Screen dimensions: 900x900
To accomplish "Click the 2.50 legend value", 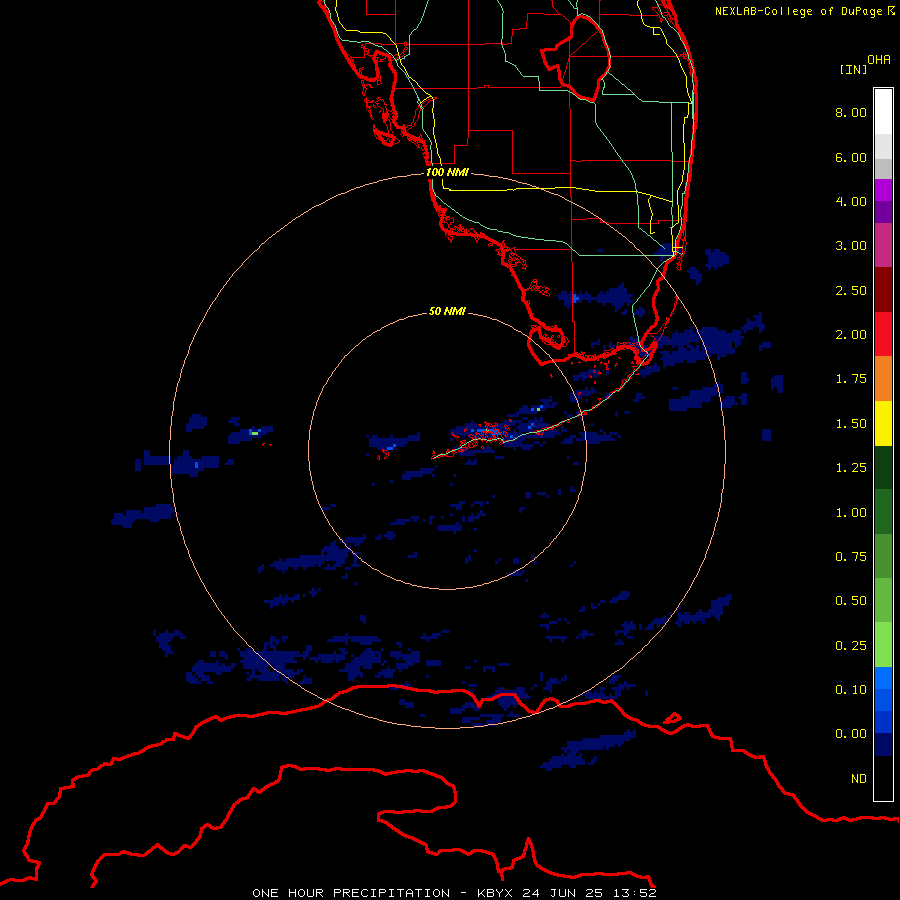I will pyautogui.click(x=851, y=290).
